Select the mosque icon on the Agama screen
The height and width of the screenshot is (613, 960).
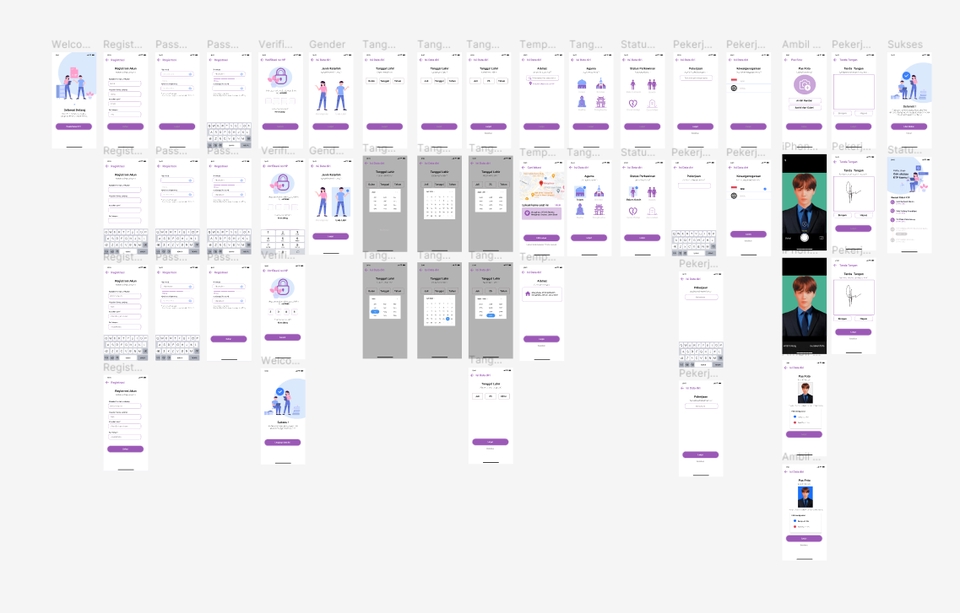(x=580, y=86)
